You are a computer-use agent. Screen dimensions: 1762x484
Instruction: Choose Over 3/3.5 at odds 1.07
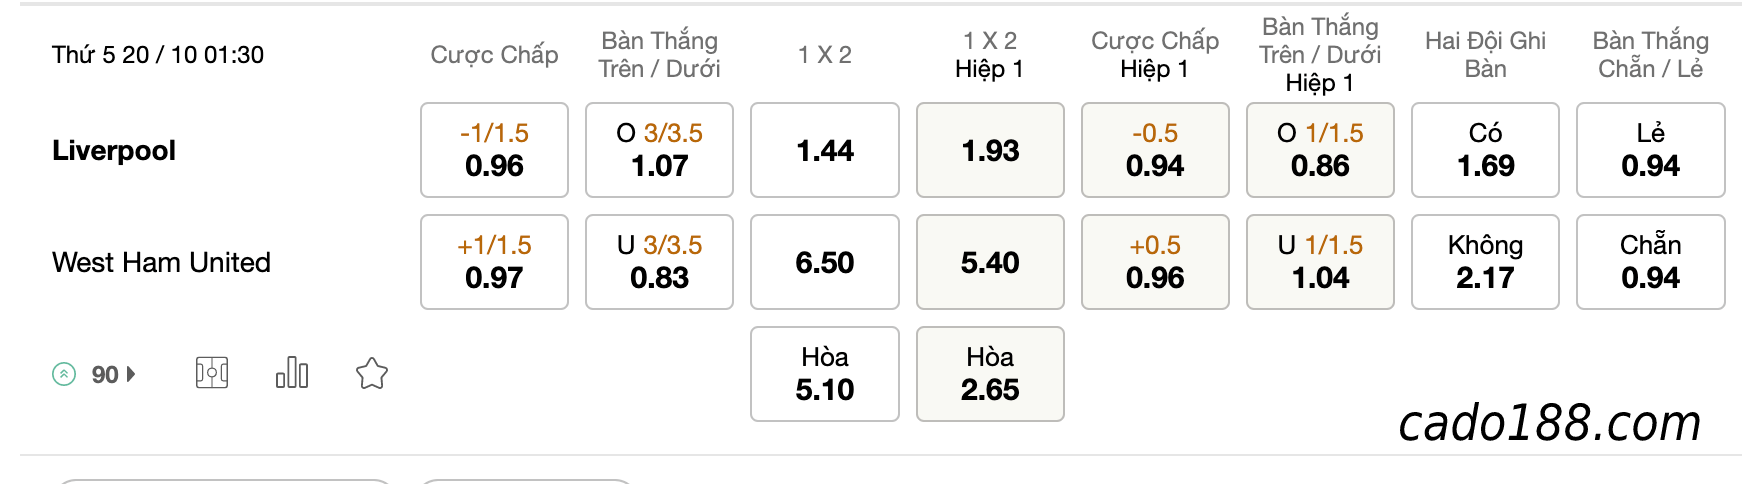(659, 150)
